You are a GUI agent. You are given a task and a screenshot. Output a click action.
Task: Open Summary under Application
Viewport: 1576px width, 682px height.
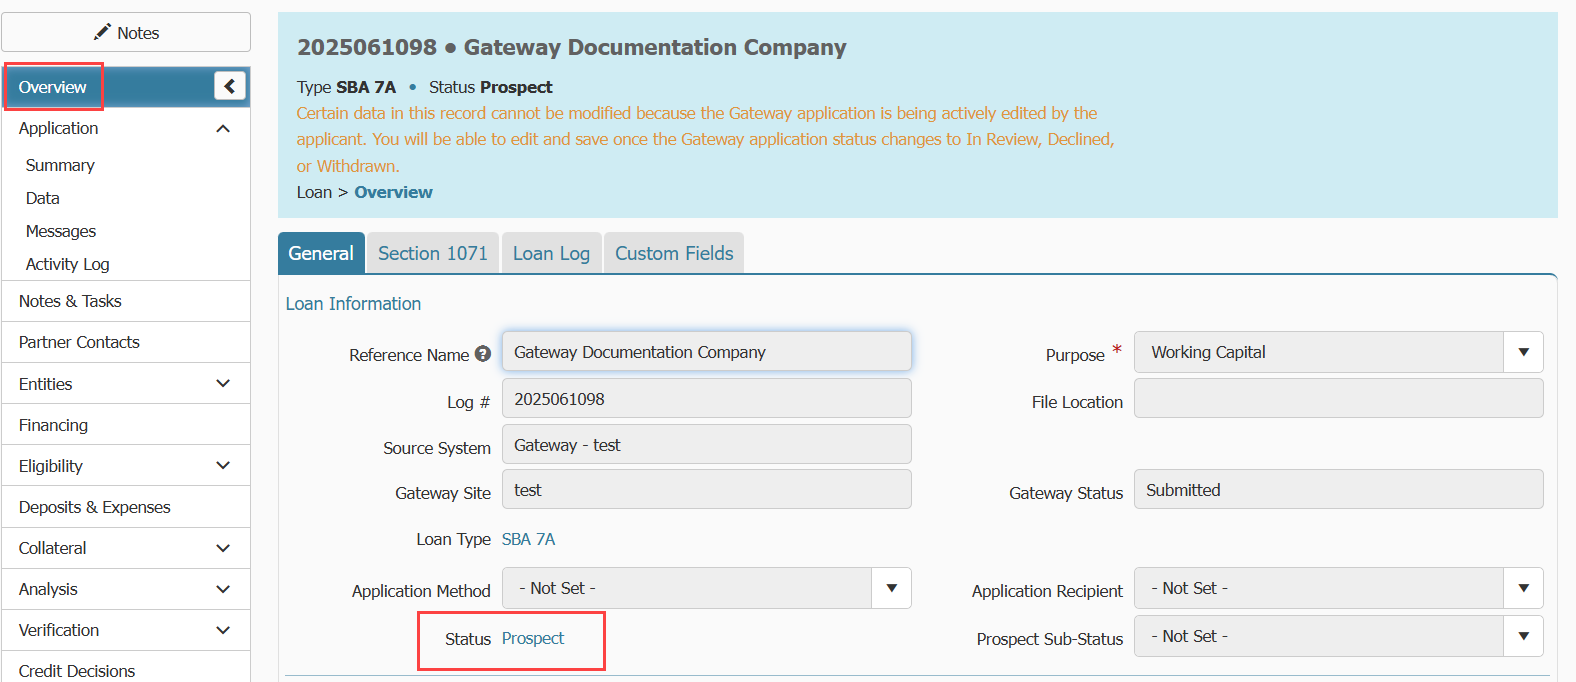[60, 165]
